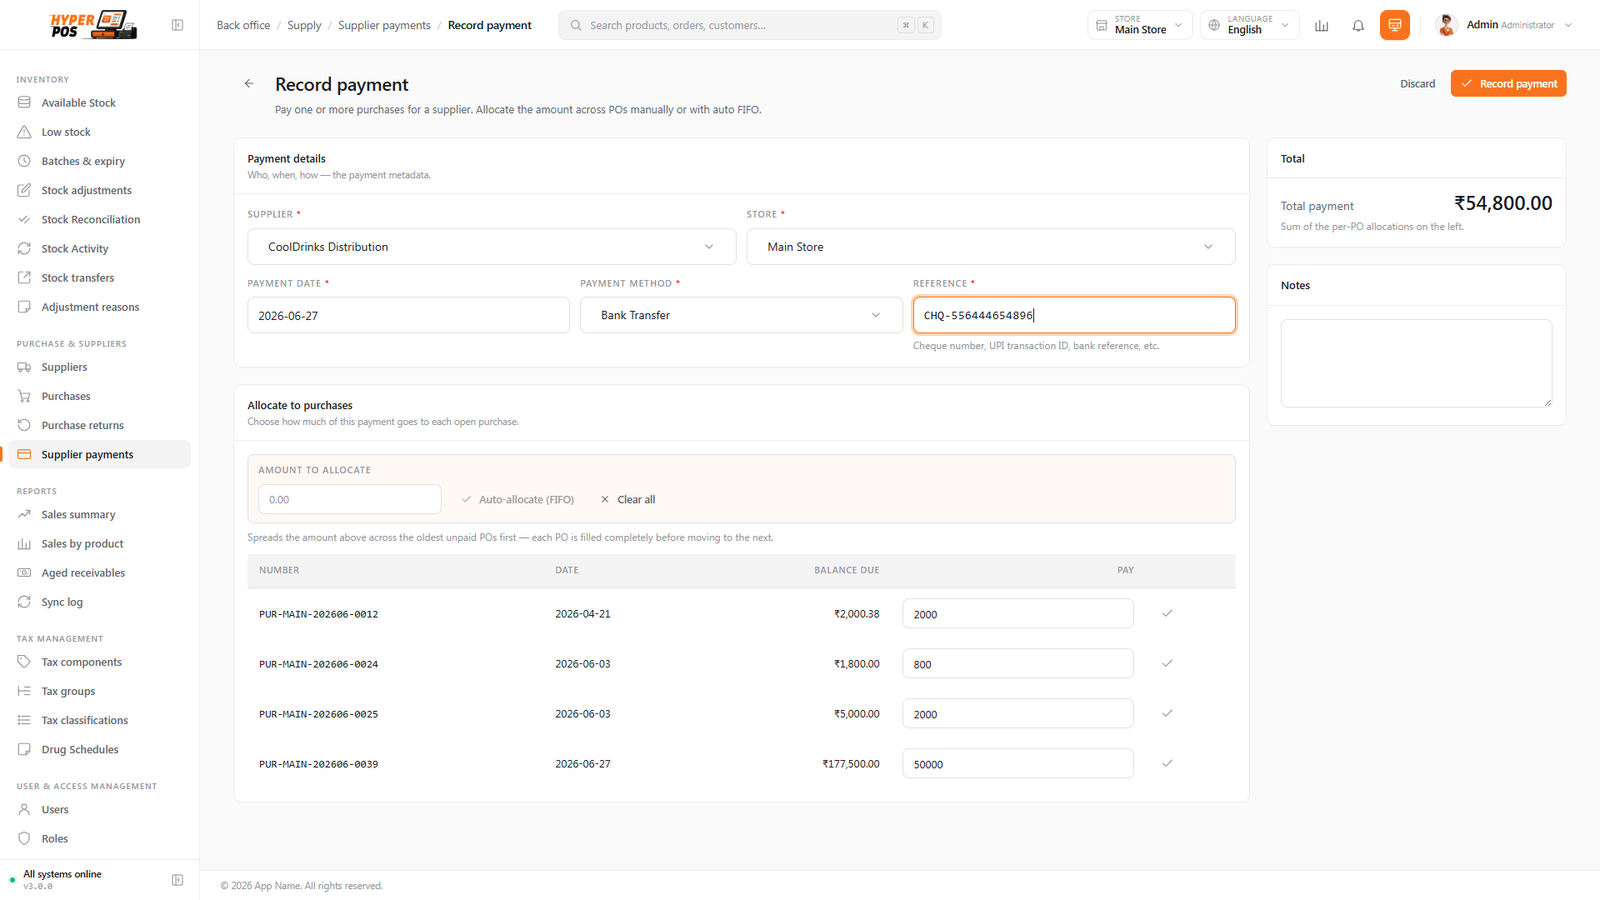Collapse sidebar using top panel icon

(x=177, y=25)
